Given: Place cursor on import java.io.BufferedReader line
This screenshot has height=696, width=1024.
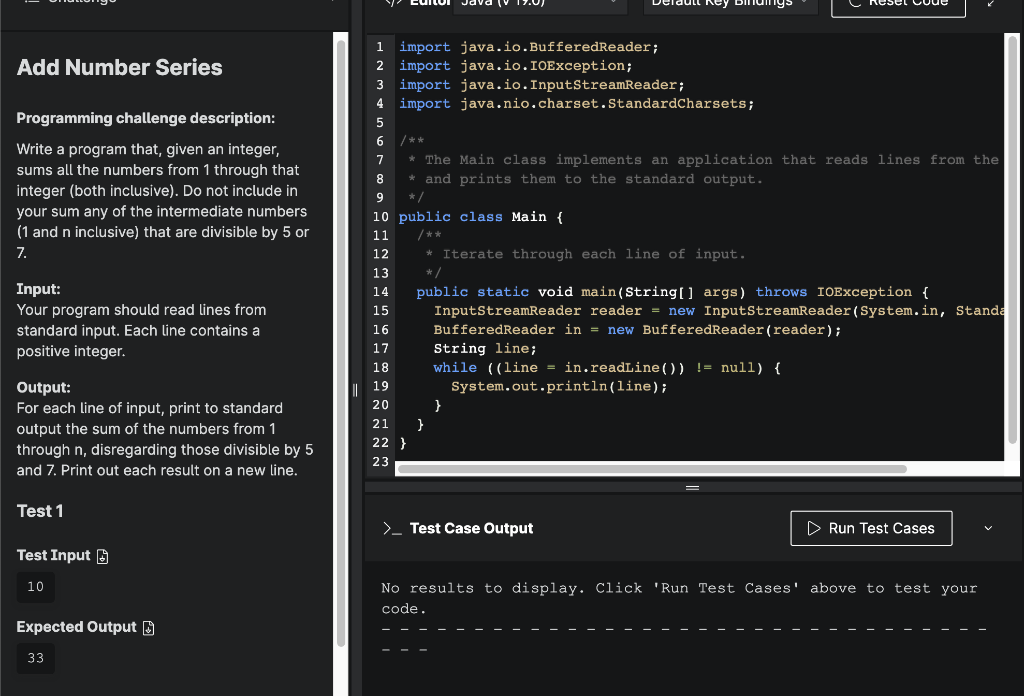Looking at the screenshot, I should [x=529, y=47].
